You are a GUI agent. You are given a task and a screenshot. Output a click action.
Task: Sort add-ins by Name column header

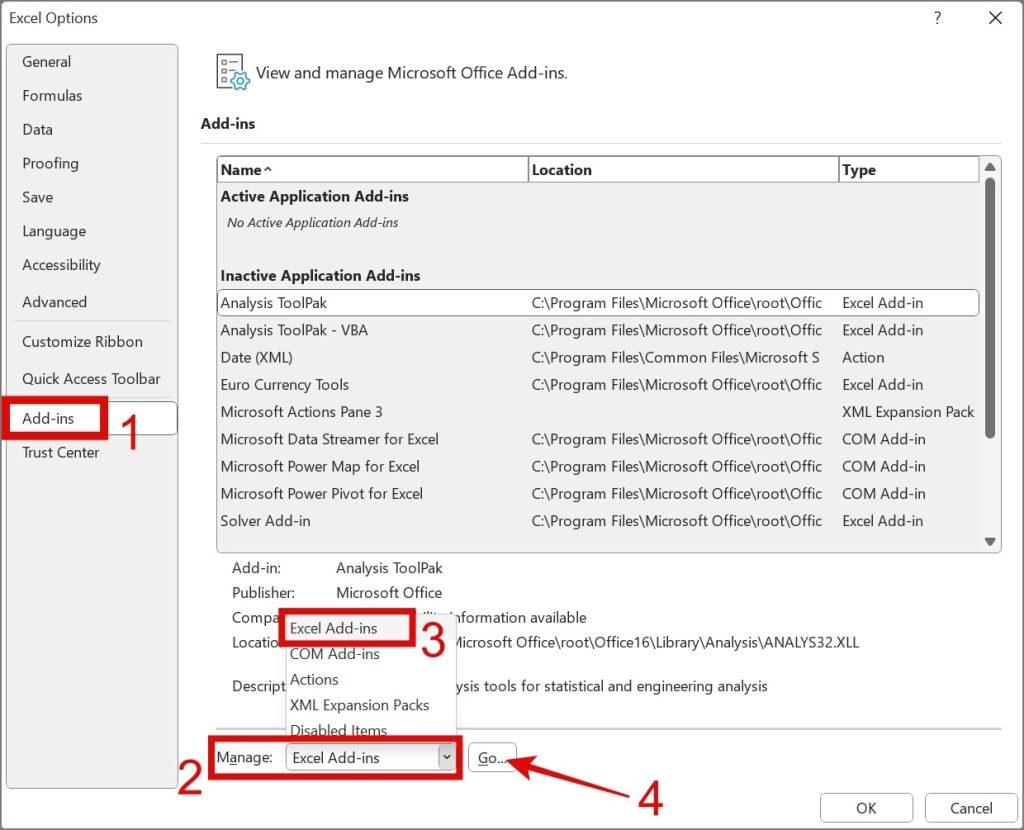[372, 170]
